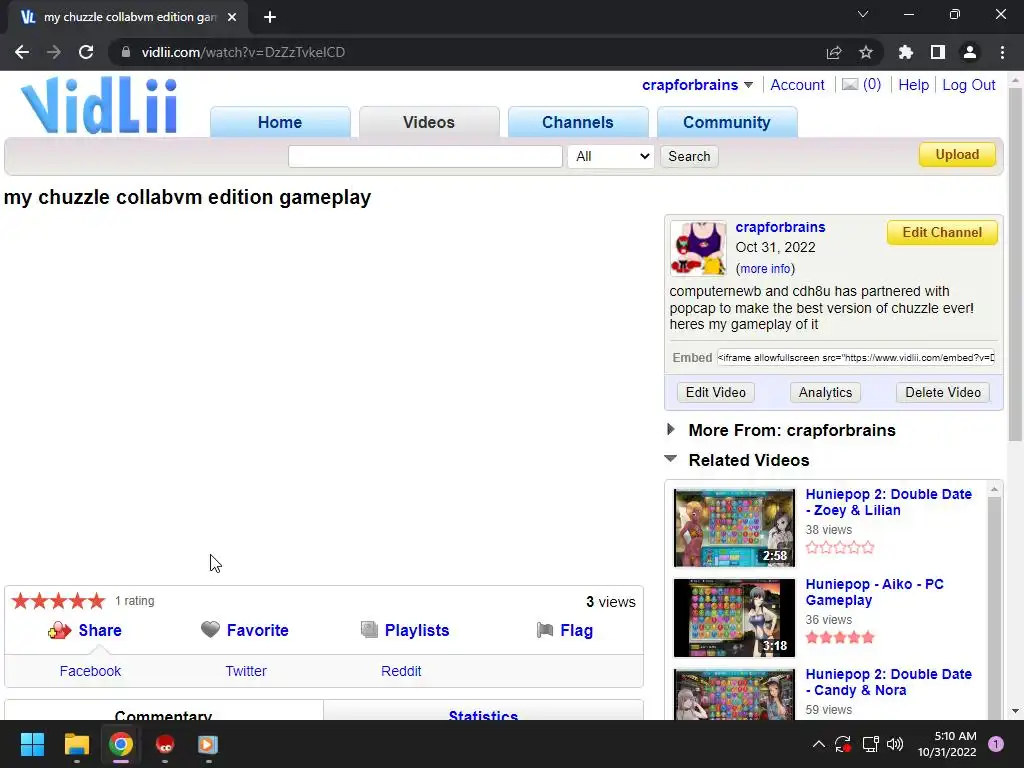
Task: Click the (more info) link
Action: point(765,268)
